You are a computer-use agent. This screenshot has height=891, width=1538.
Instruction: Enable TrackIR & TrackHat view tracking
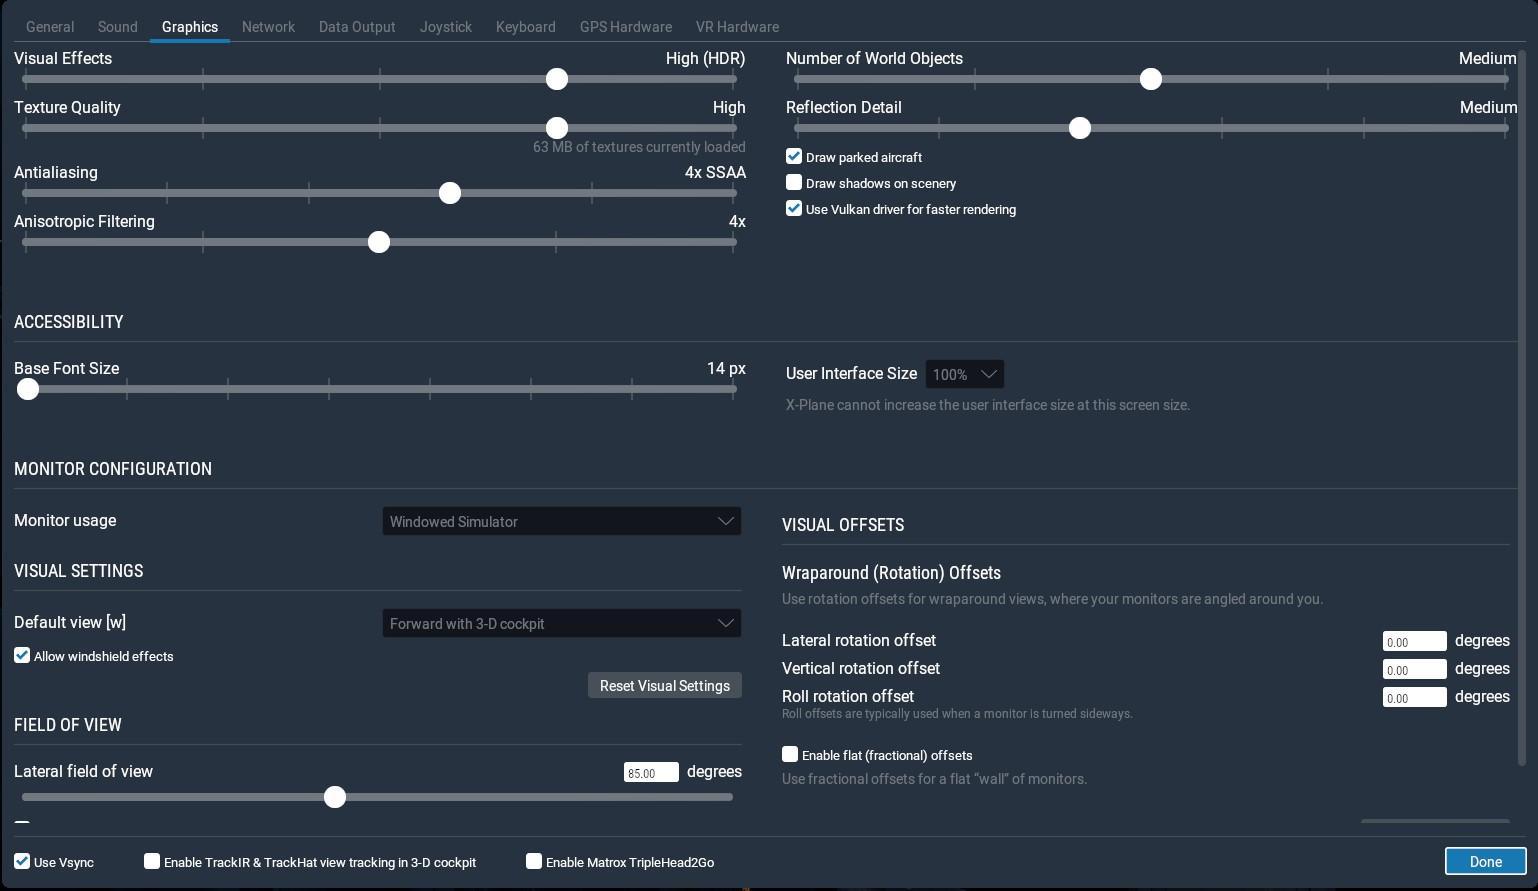[152, 862]
